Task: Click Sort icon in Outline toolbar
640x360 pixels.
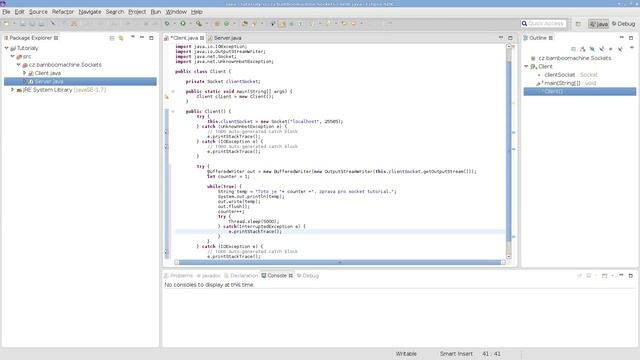Action: tap(582, 49)
